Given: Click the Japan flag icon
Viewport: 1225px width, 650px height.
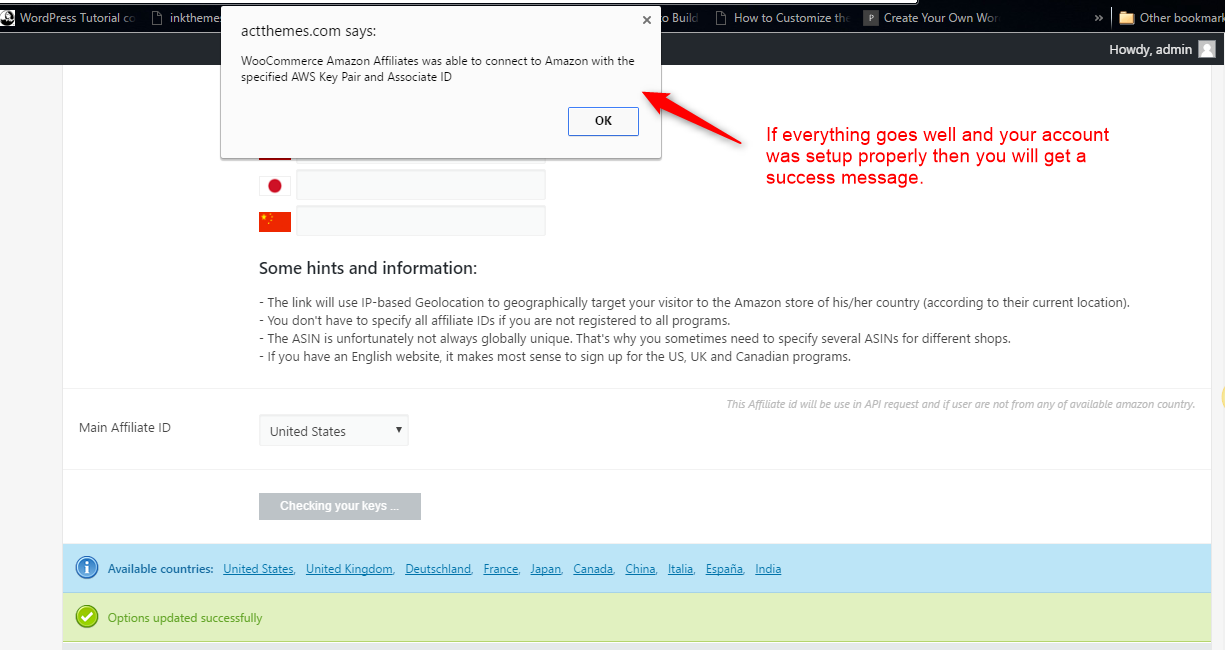Looking at the screenshot, I should tap(275, 185).
